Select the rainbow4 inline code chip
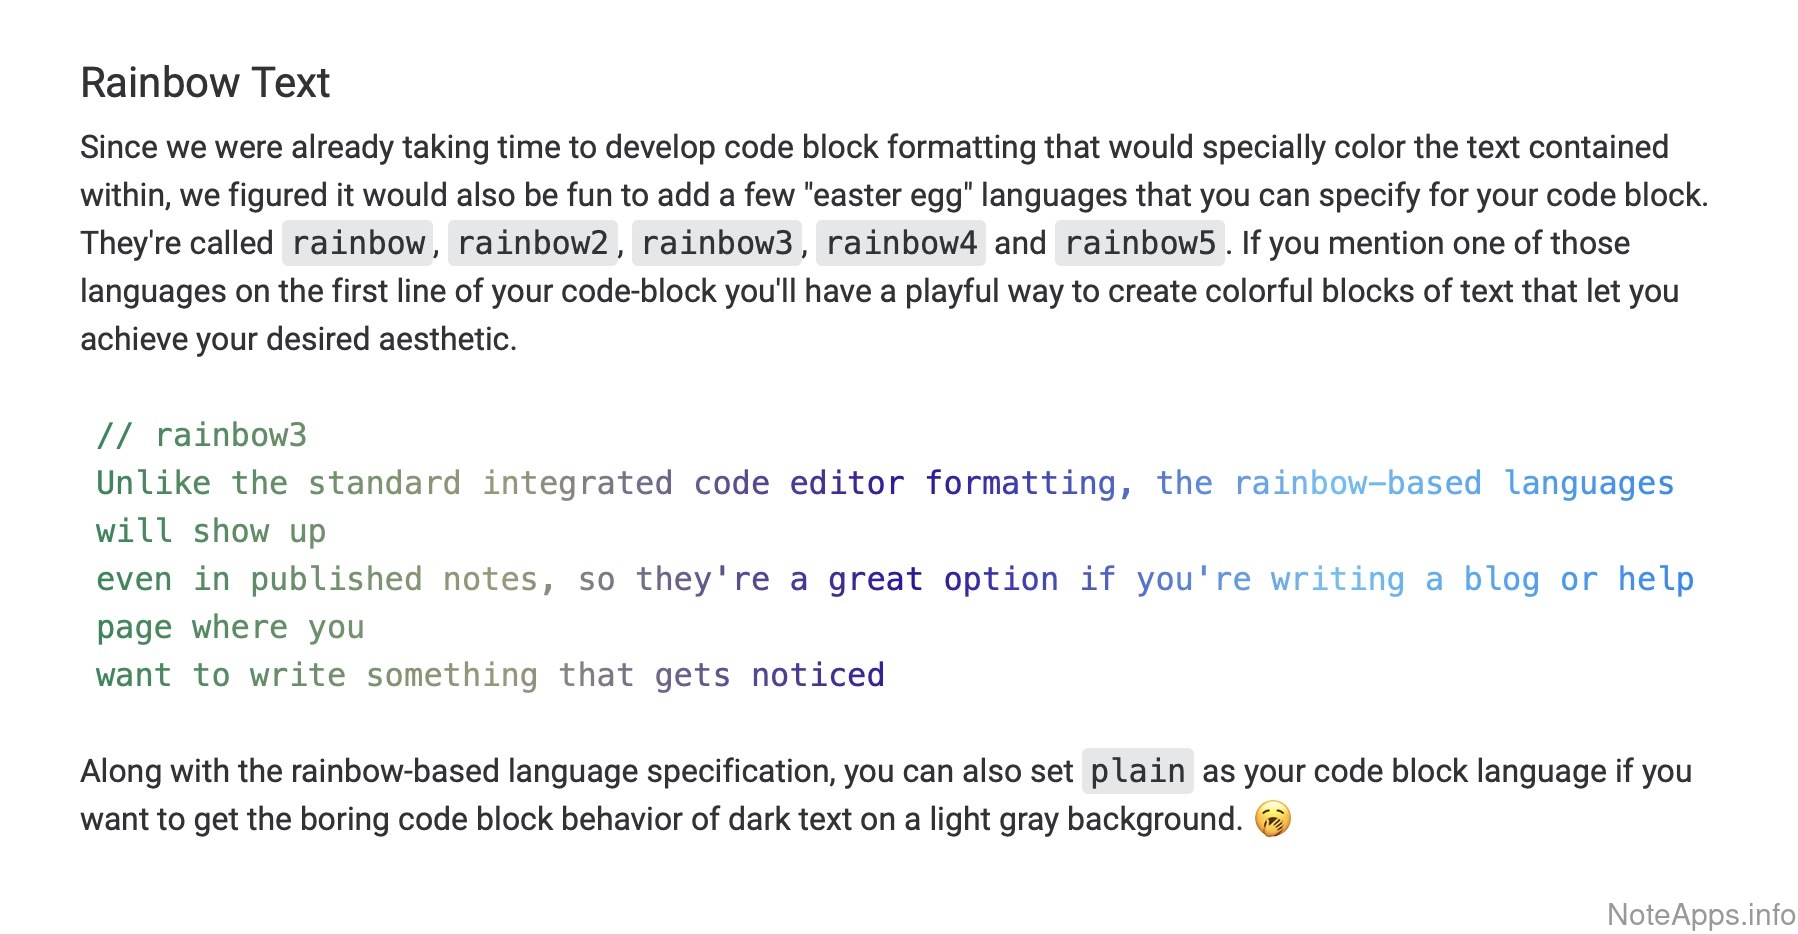Screen dimensions: 1798x934 tap(900, 243)
